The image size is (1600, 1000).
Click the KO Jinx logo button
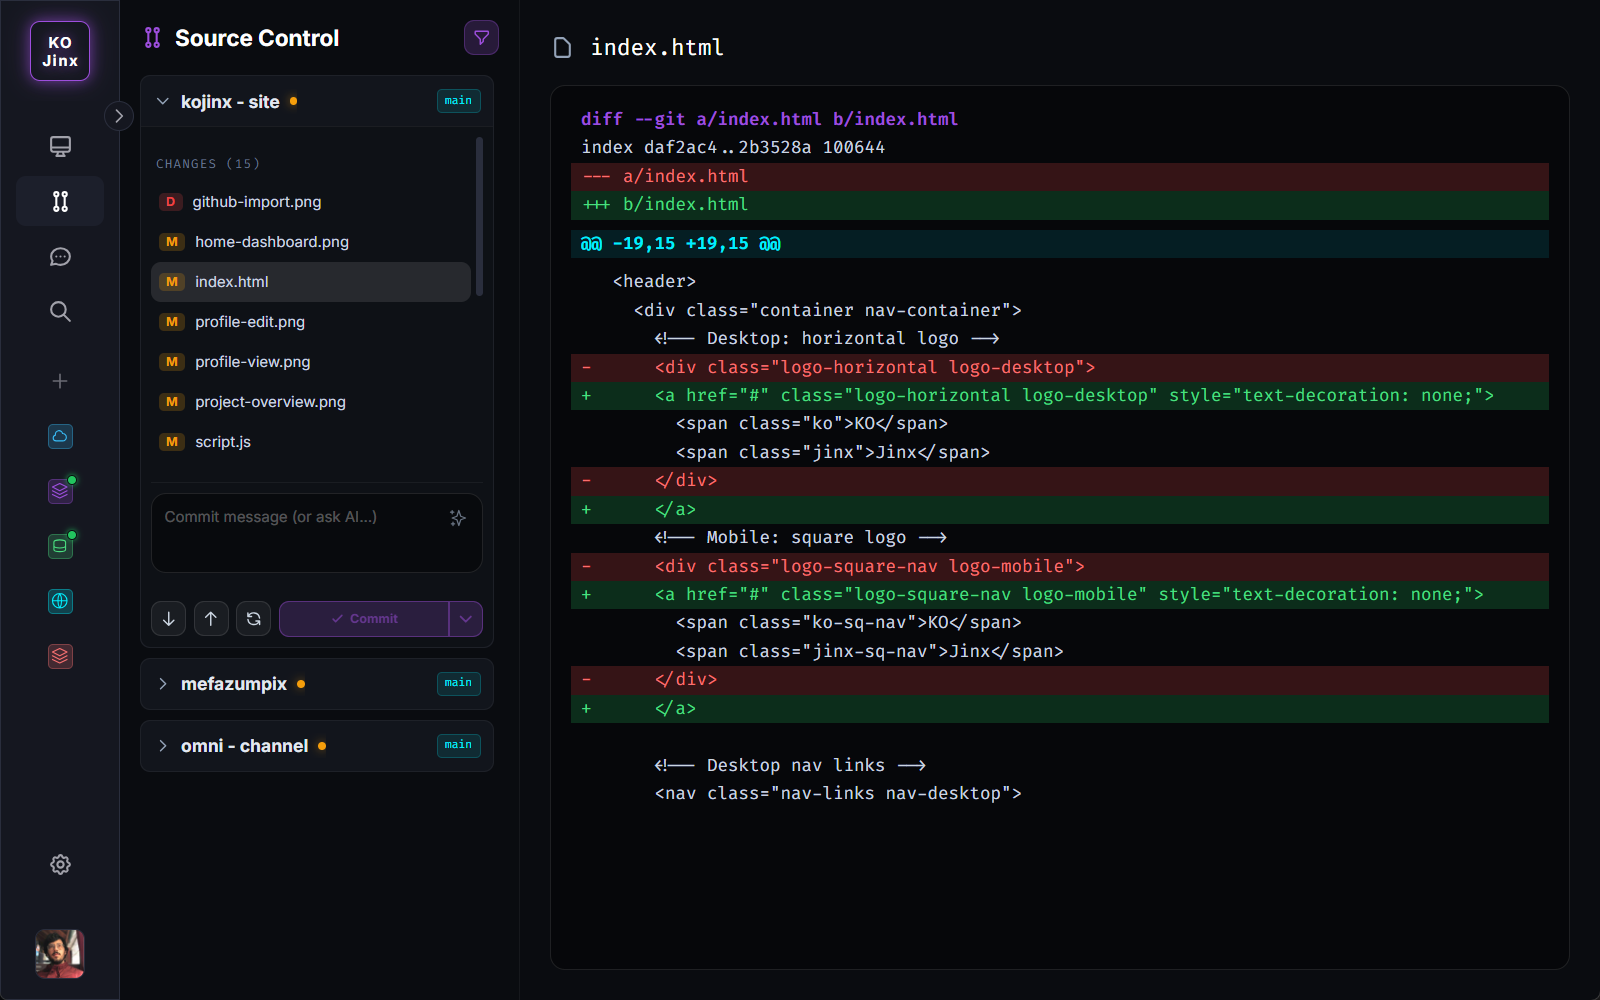point(60,51)
